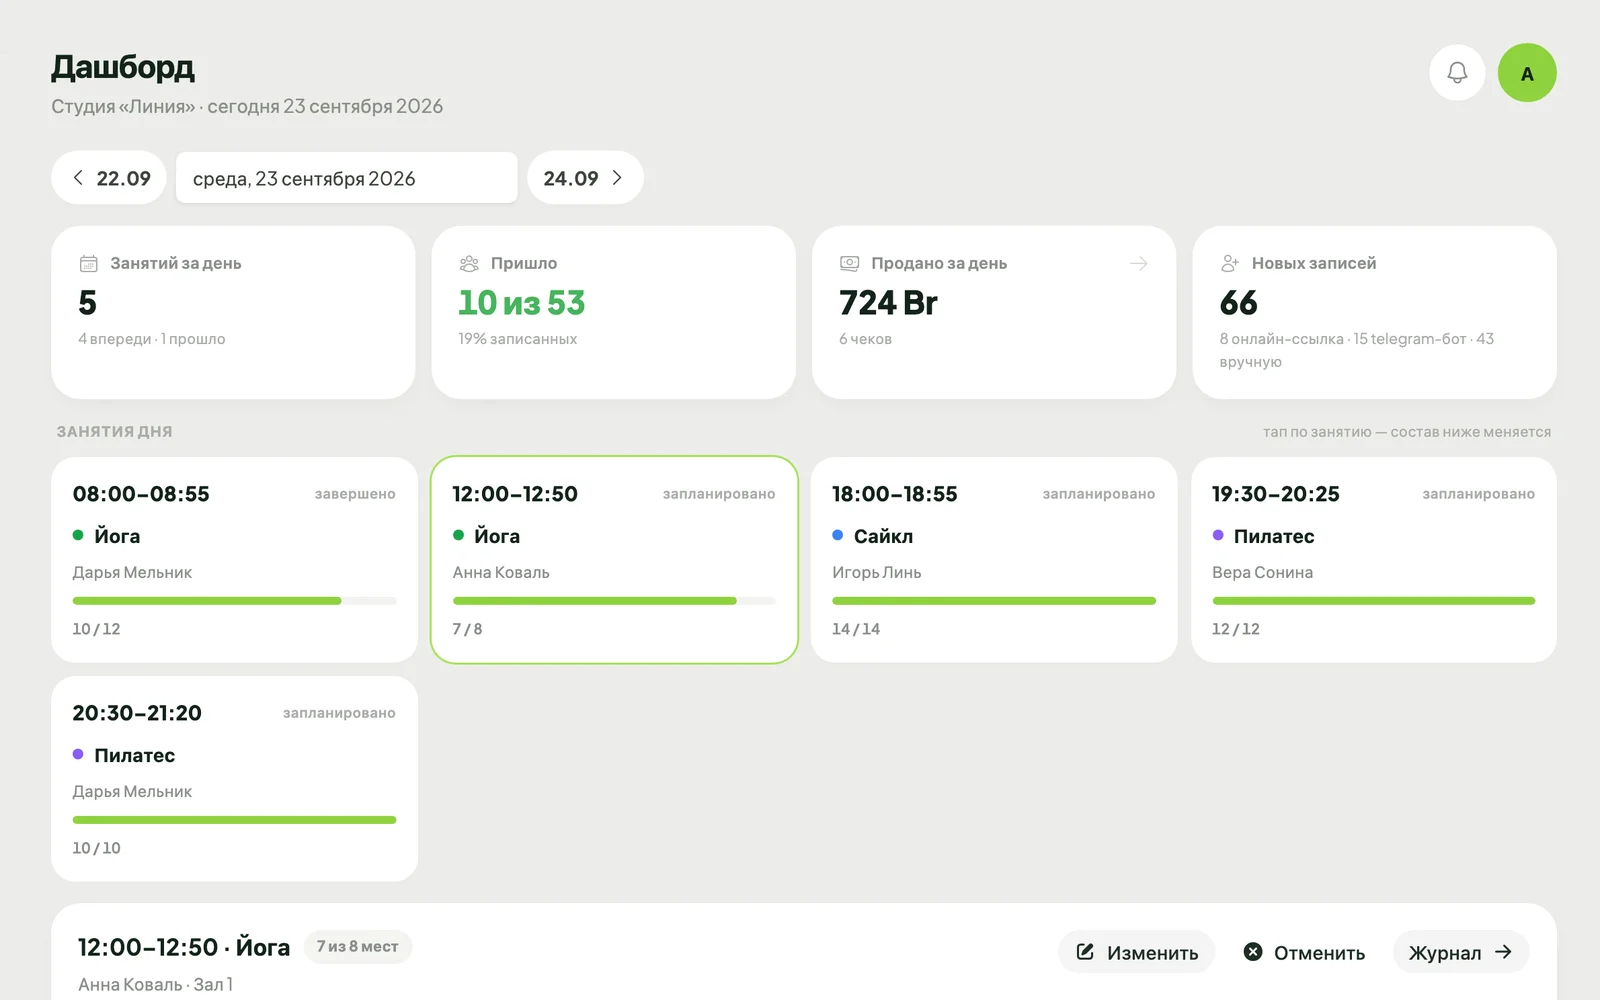The image size is (1600, 1000).
Task: Open notifications bell icon
Action: coord(1457,73)
